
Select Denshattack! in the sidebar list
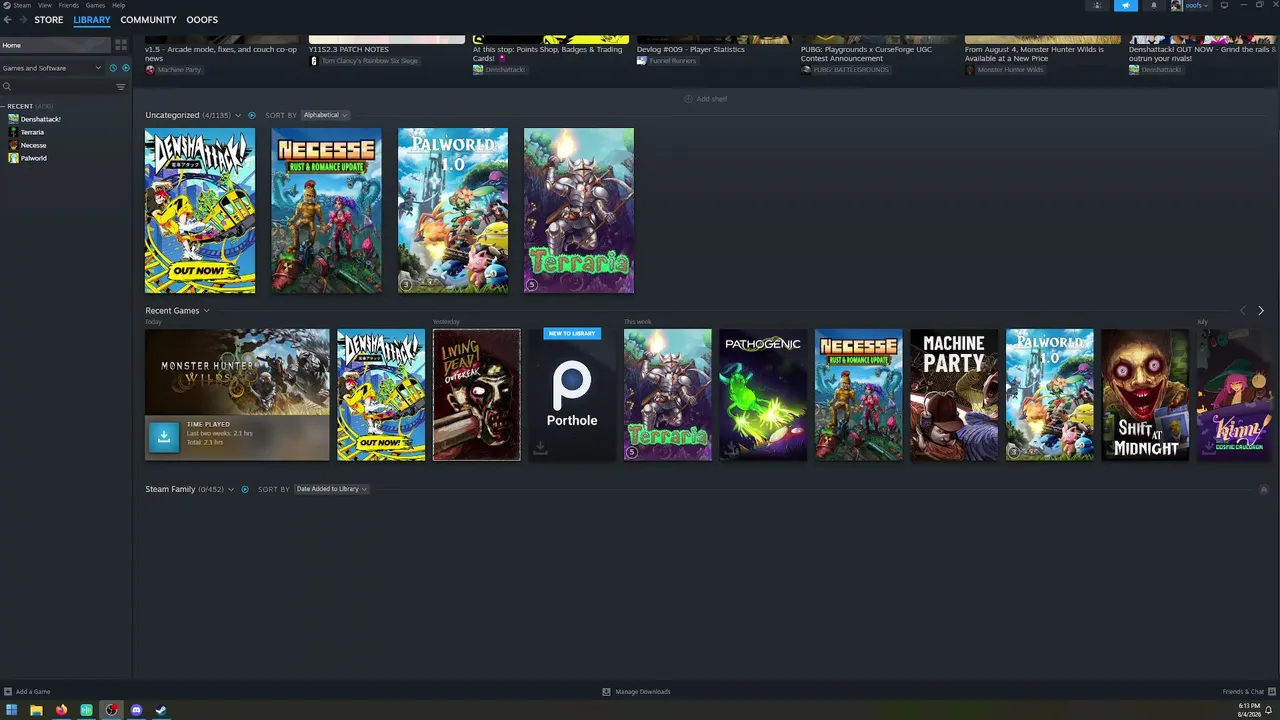(40, 119)
